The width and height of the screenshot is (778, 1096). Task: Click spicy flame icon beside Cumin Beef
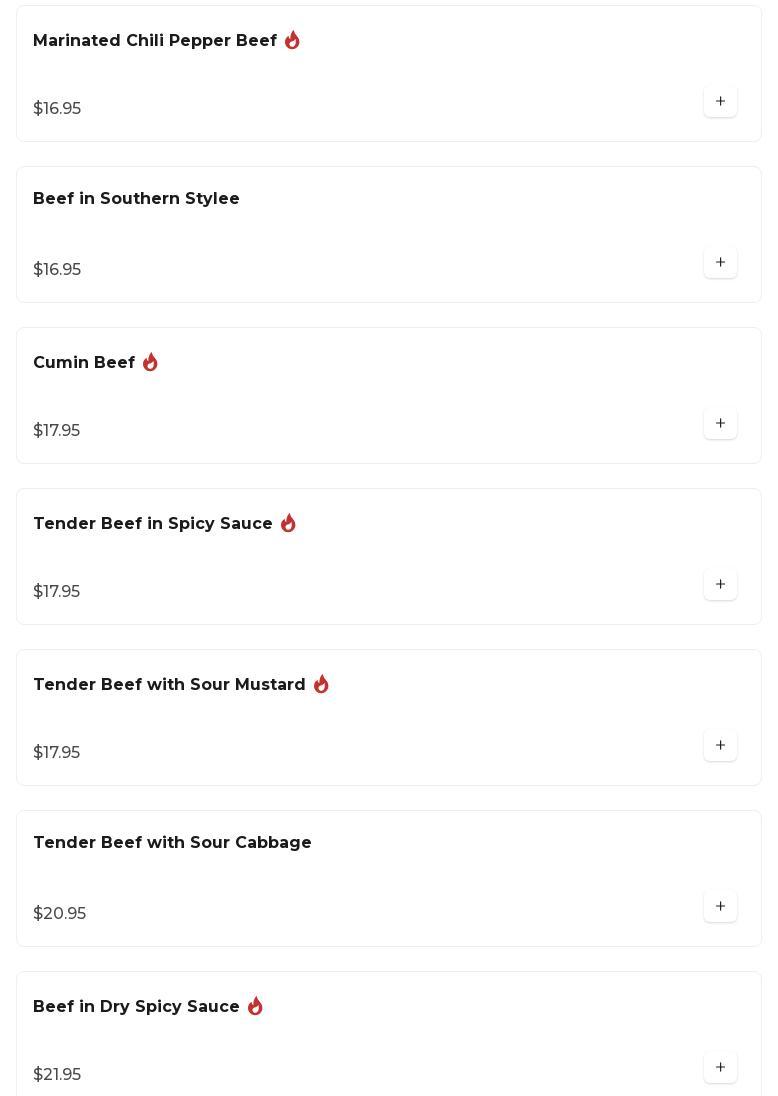point(150,362)
